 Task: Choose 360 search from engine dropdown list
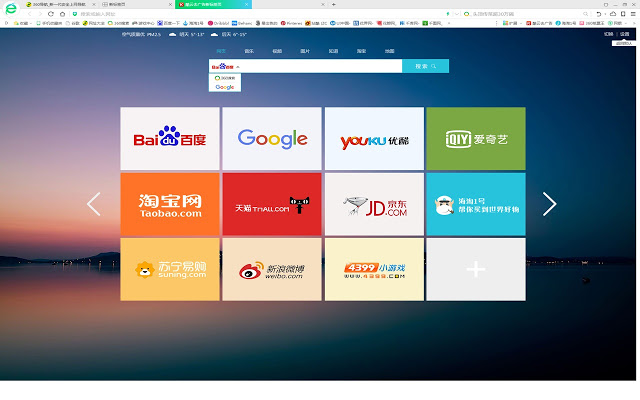(225, 78)
